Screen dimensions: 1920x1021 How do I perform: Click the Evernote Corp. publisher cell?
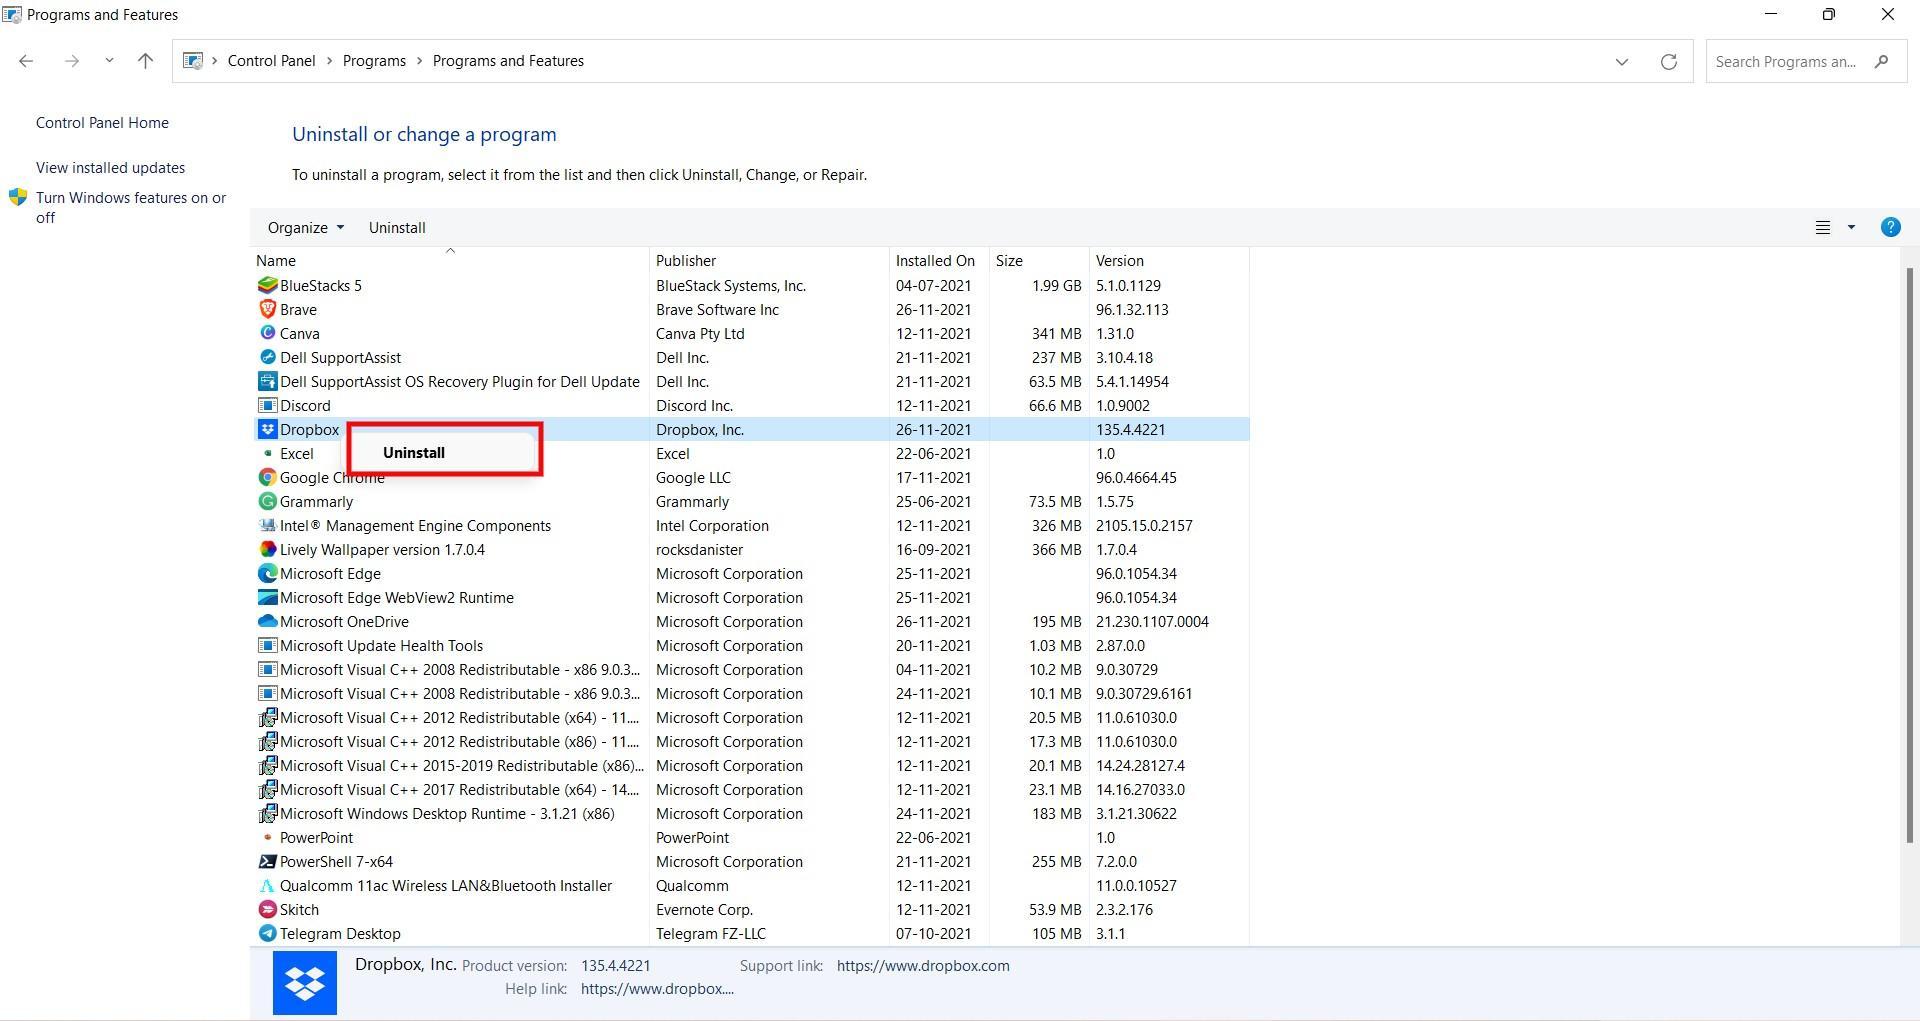[704, 910]
